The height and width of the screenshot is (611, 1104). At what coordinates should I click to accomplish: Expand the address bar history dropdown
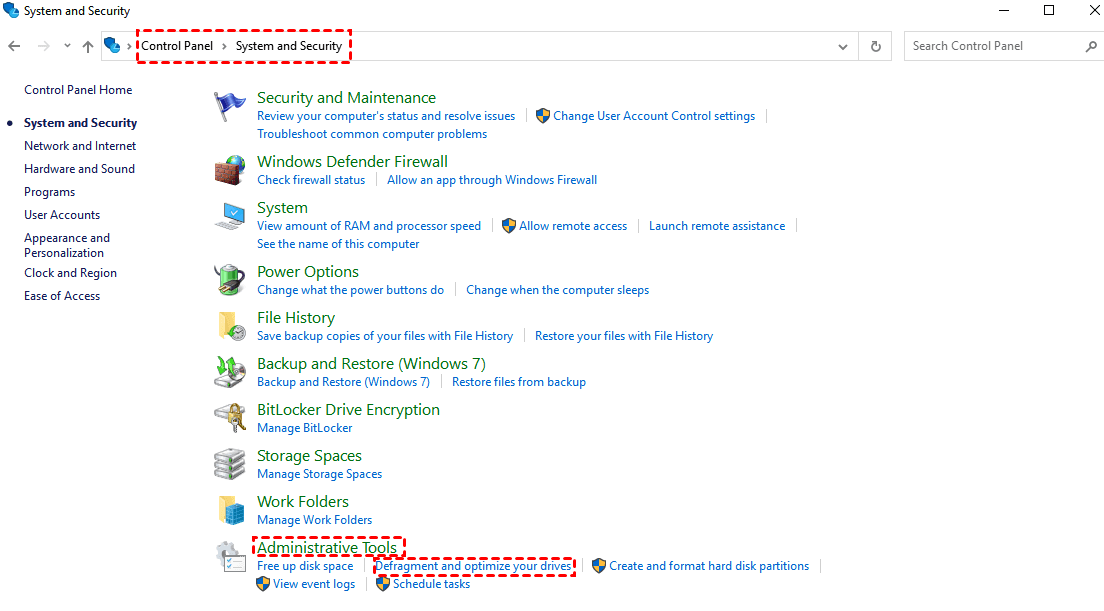pyautogui.click(x=844, y=46)
